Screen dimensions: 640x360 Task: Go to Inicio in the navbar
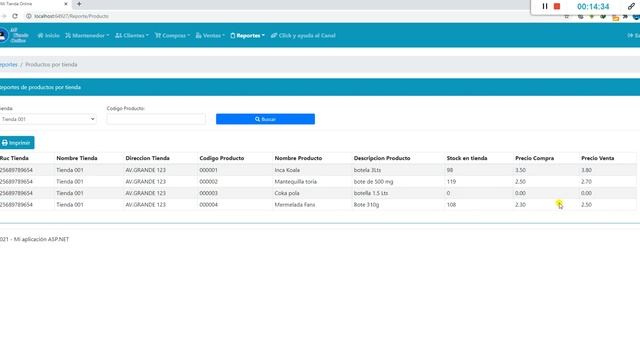click(x=49, y=36)
